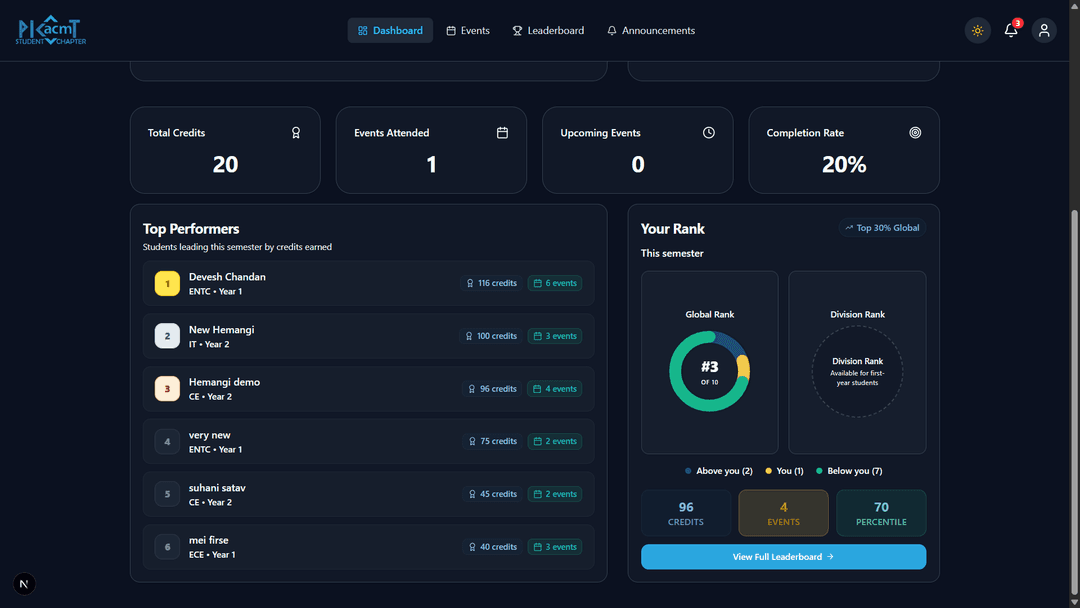Toggle the light/dark theme sun button
Viewport: 1080px width, 608px height.
point(977,31)
